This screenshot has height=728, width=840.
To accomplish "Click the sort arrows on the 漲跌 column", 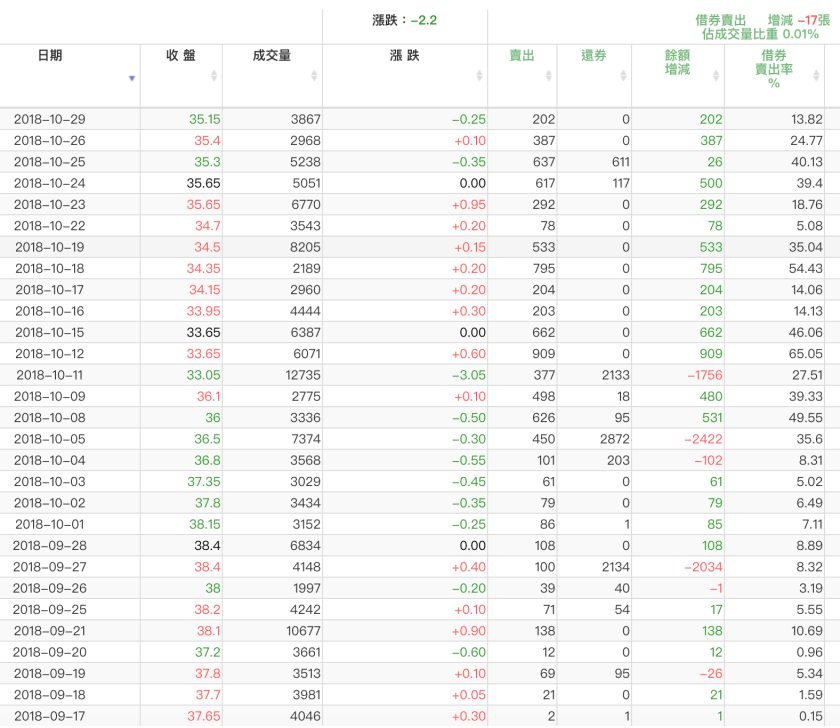I will click(x=481, y=75).
